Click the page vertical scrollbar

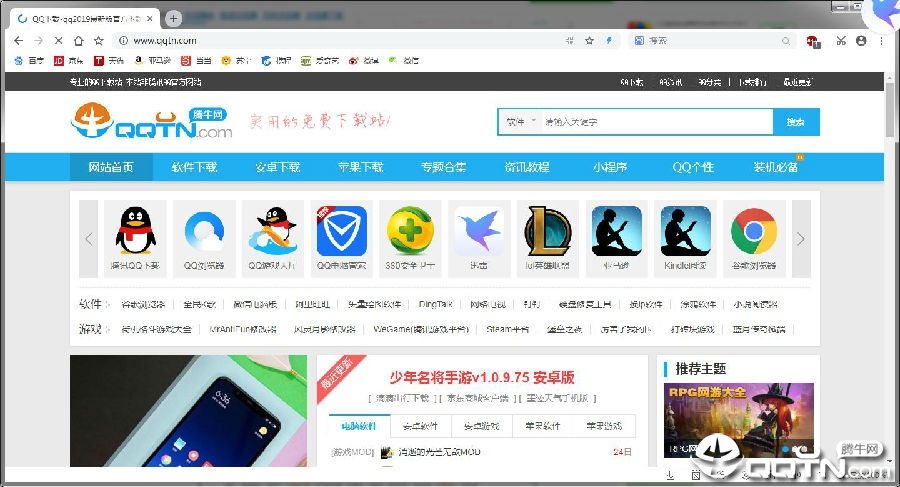pos(890,109)
